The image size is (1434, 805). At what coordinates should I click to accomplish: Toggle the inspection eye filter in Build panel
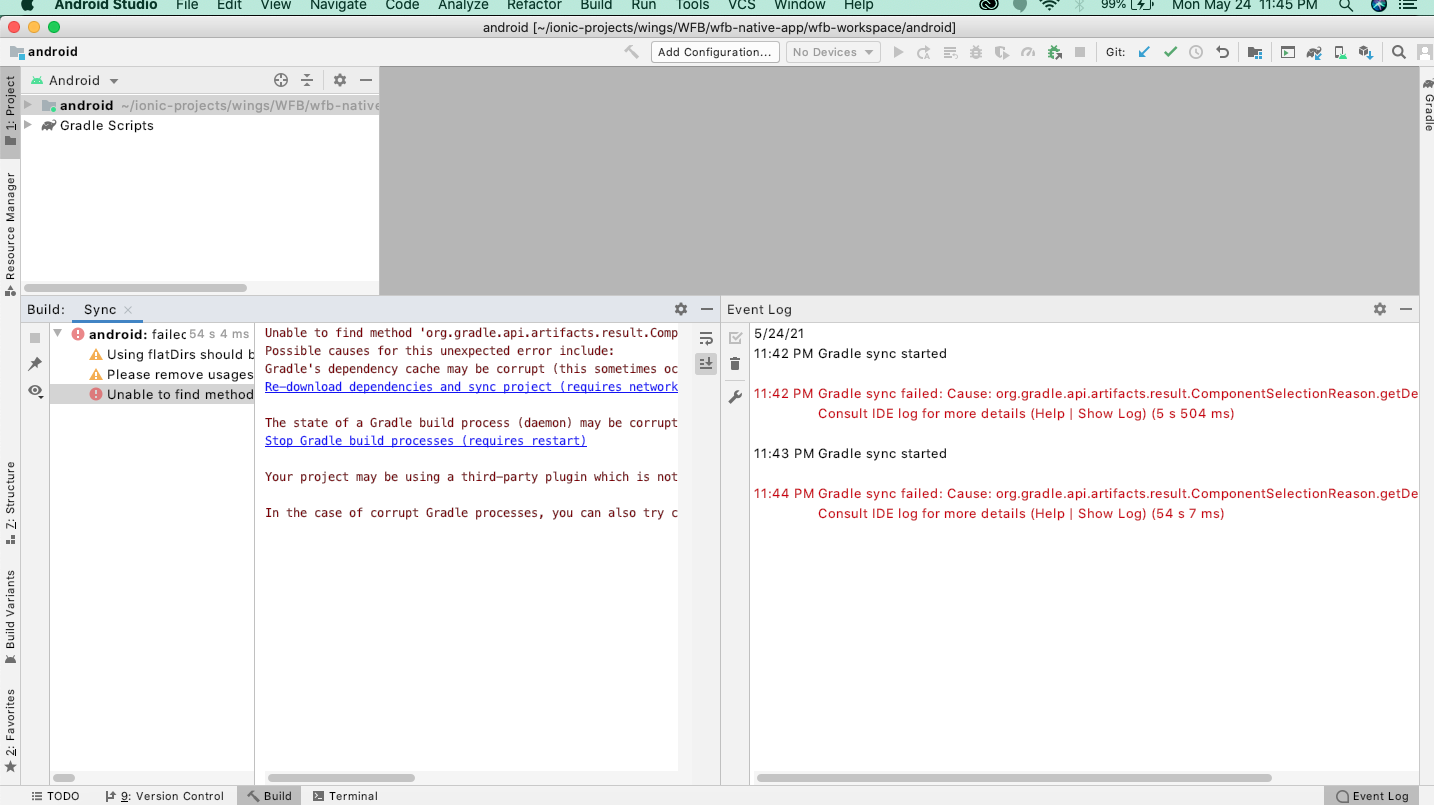(35, 392)
